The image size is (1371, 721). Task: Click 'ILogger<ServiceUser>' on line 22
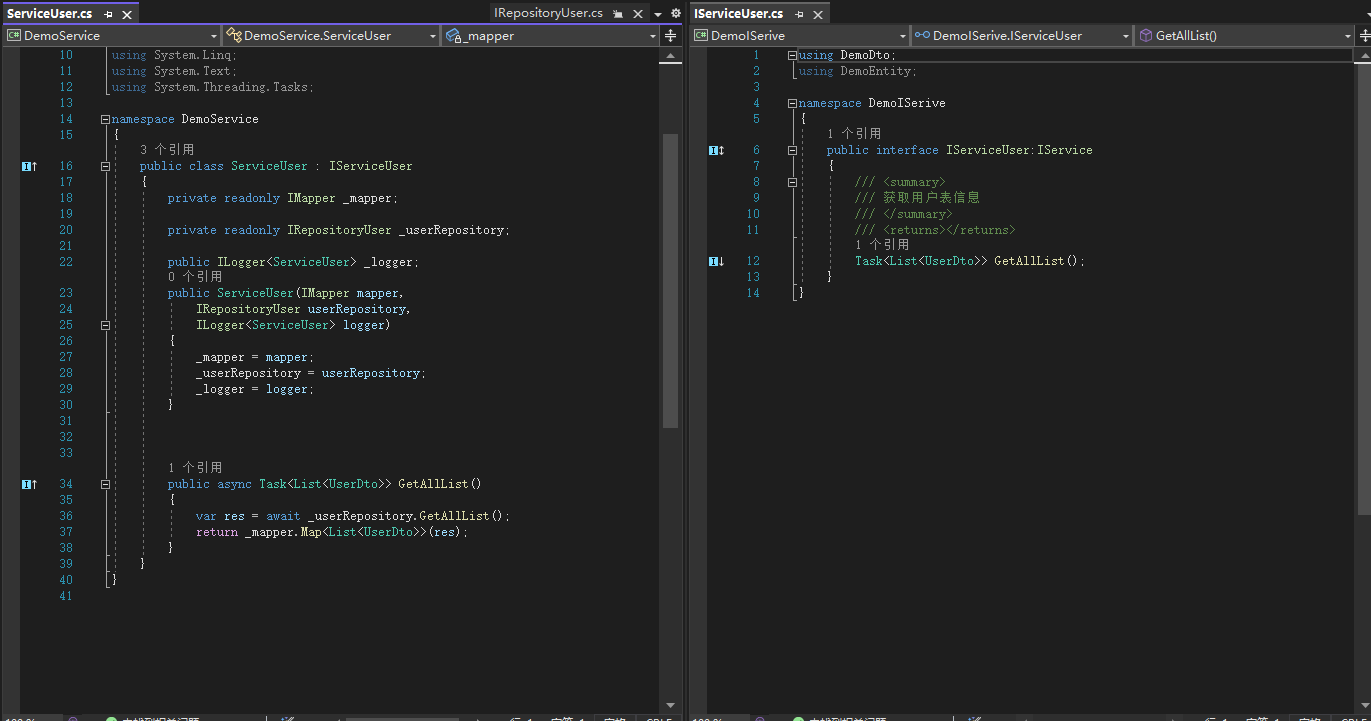click(286, 262)
